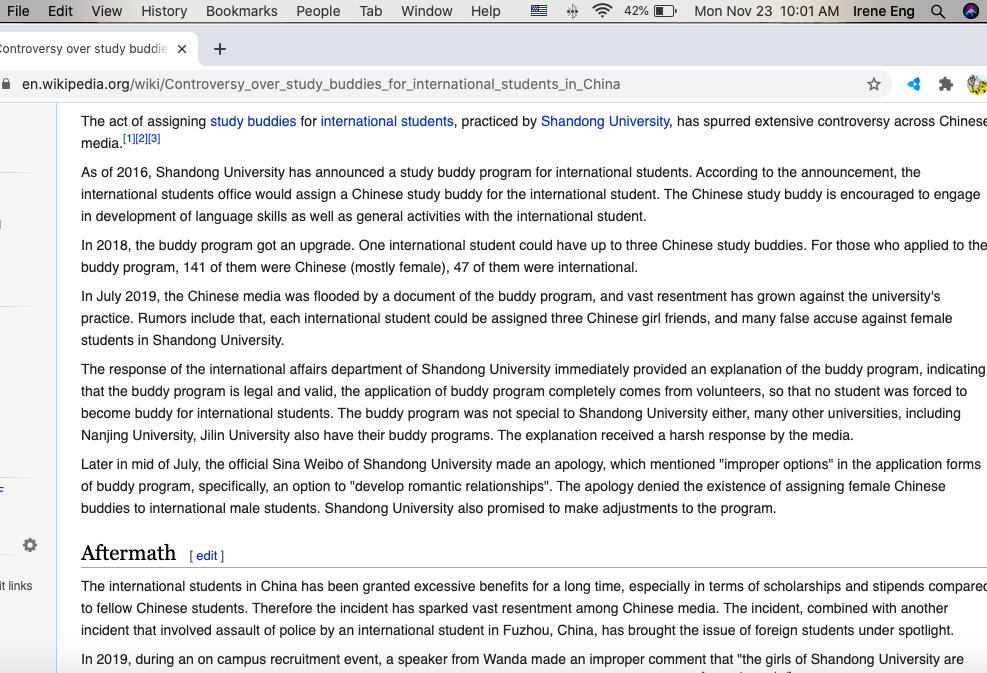Click the settings gear in the left sidebar
The width and height of the screenshot is (987, 673).
[30, 545]
